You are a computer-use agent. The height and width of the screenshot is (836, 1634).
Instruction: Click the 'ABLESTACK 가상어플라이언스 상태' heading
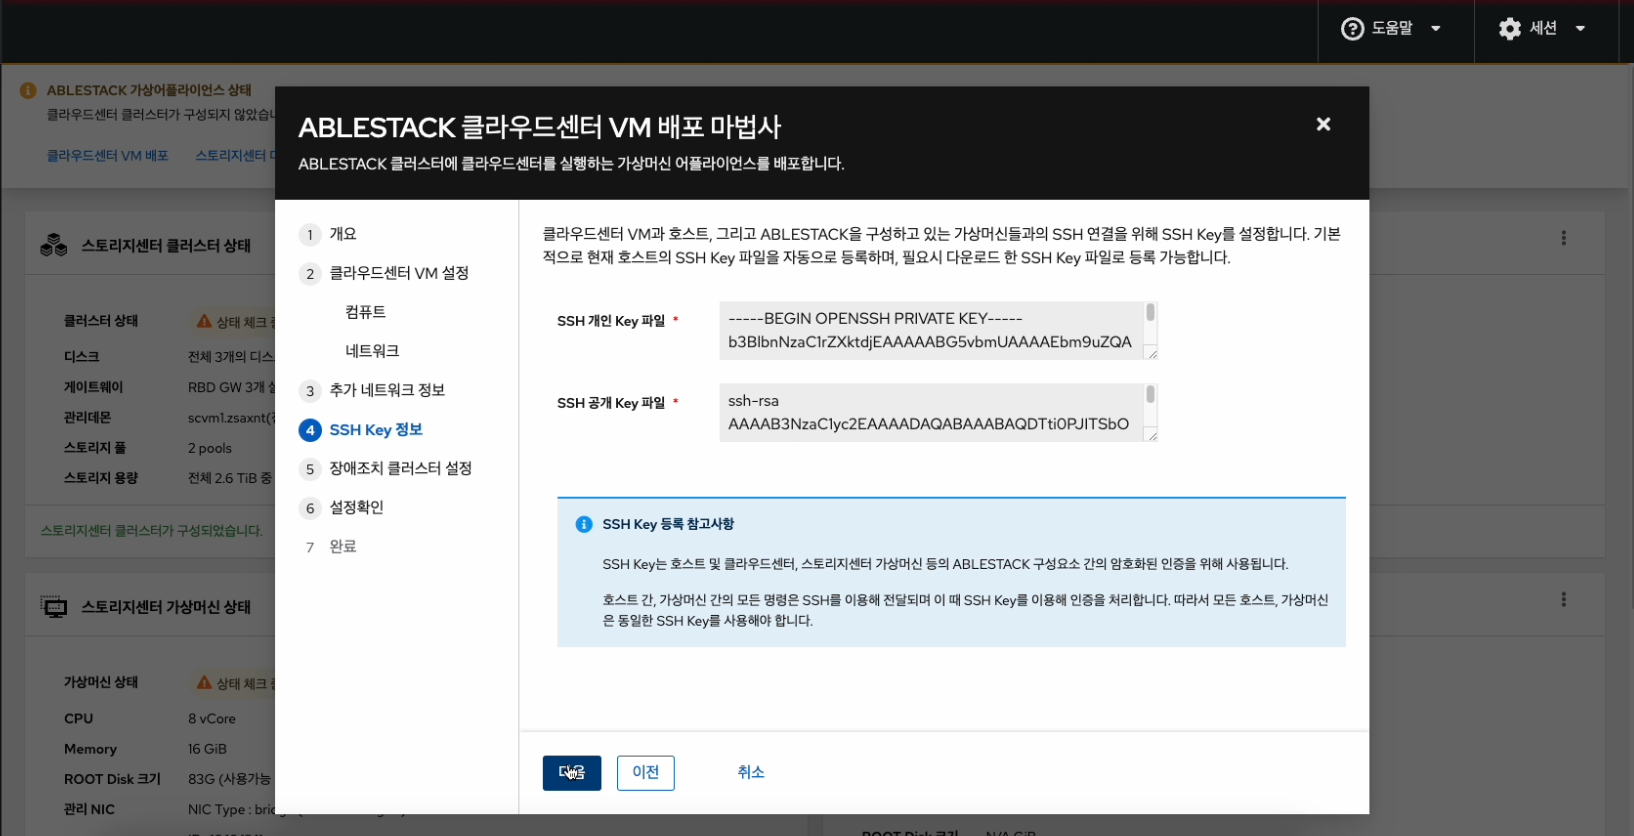coord(149,90)
